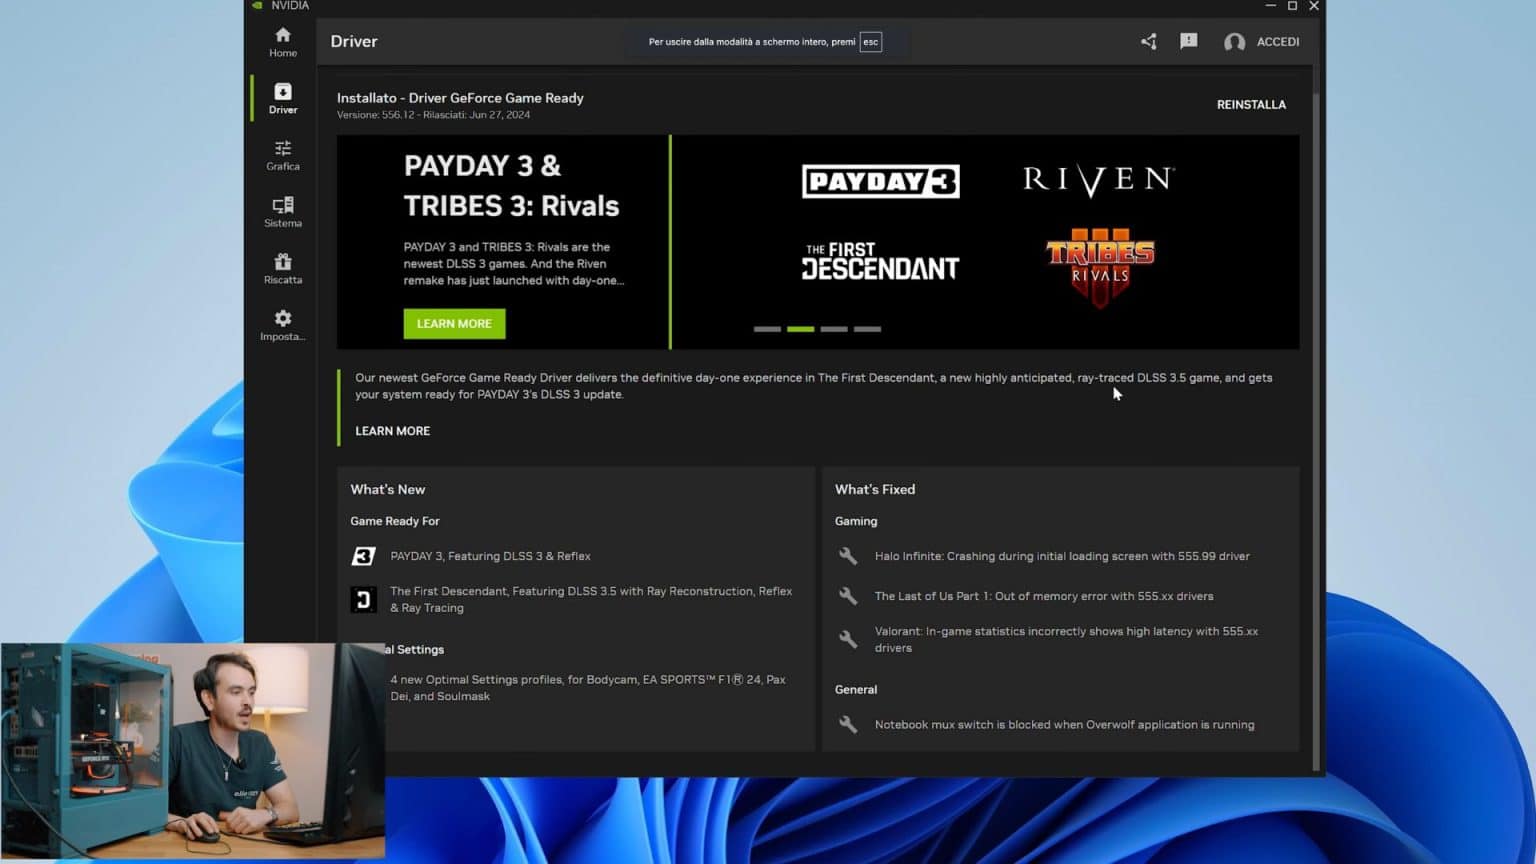
Task: Click the esc key hint in fullscreen notice
Action: [x=871, y=42]
